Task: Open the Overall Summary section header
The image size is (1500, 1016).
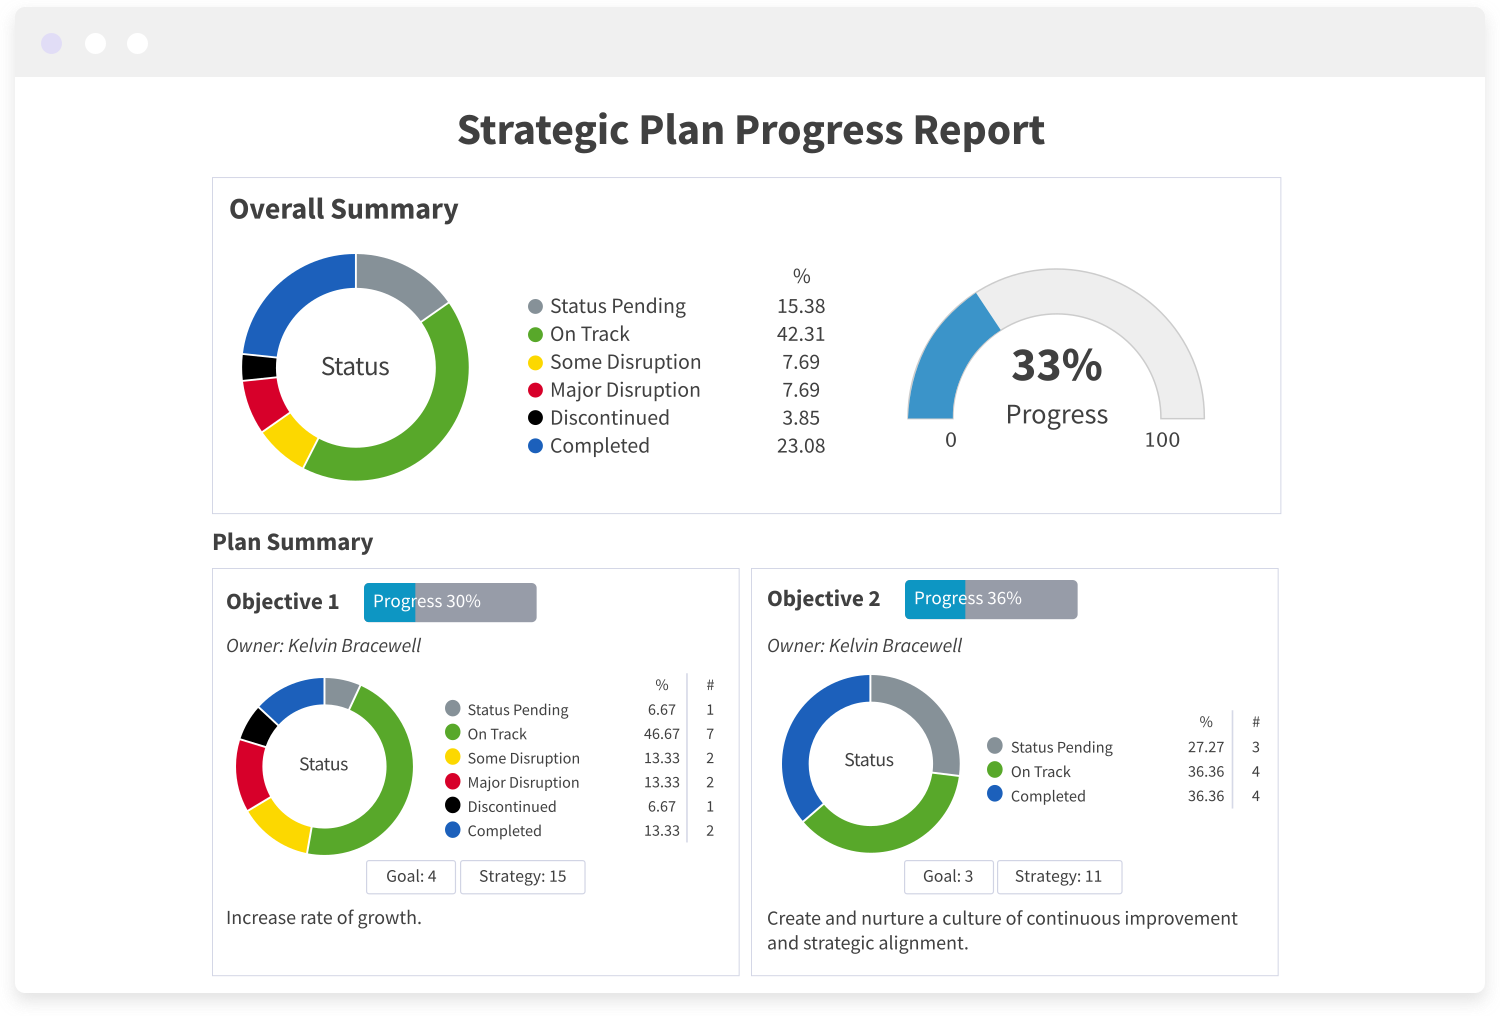Action: (x=344, y=209)
